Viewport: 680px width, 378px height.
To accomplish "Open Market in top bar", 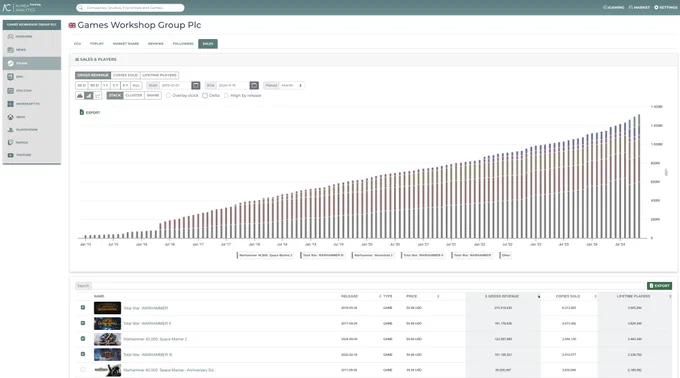I will (639, 7).
